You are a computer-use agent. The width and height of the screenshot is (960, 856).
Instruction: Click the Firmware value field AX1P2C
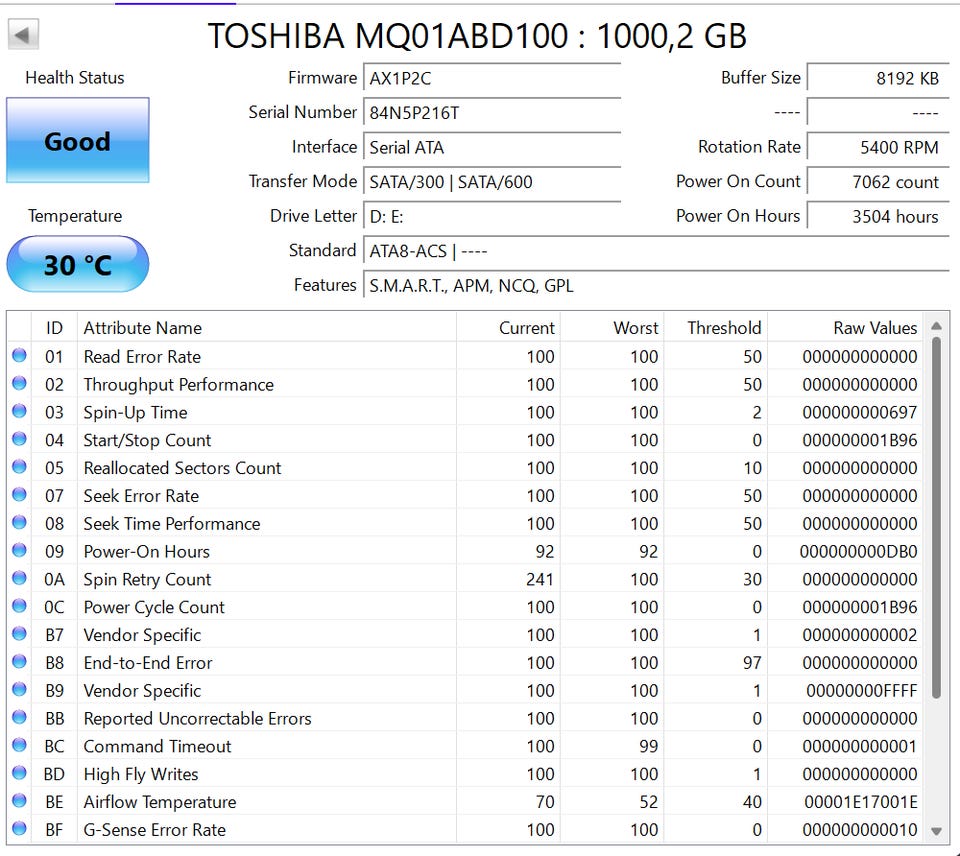492,78
